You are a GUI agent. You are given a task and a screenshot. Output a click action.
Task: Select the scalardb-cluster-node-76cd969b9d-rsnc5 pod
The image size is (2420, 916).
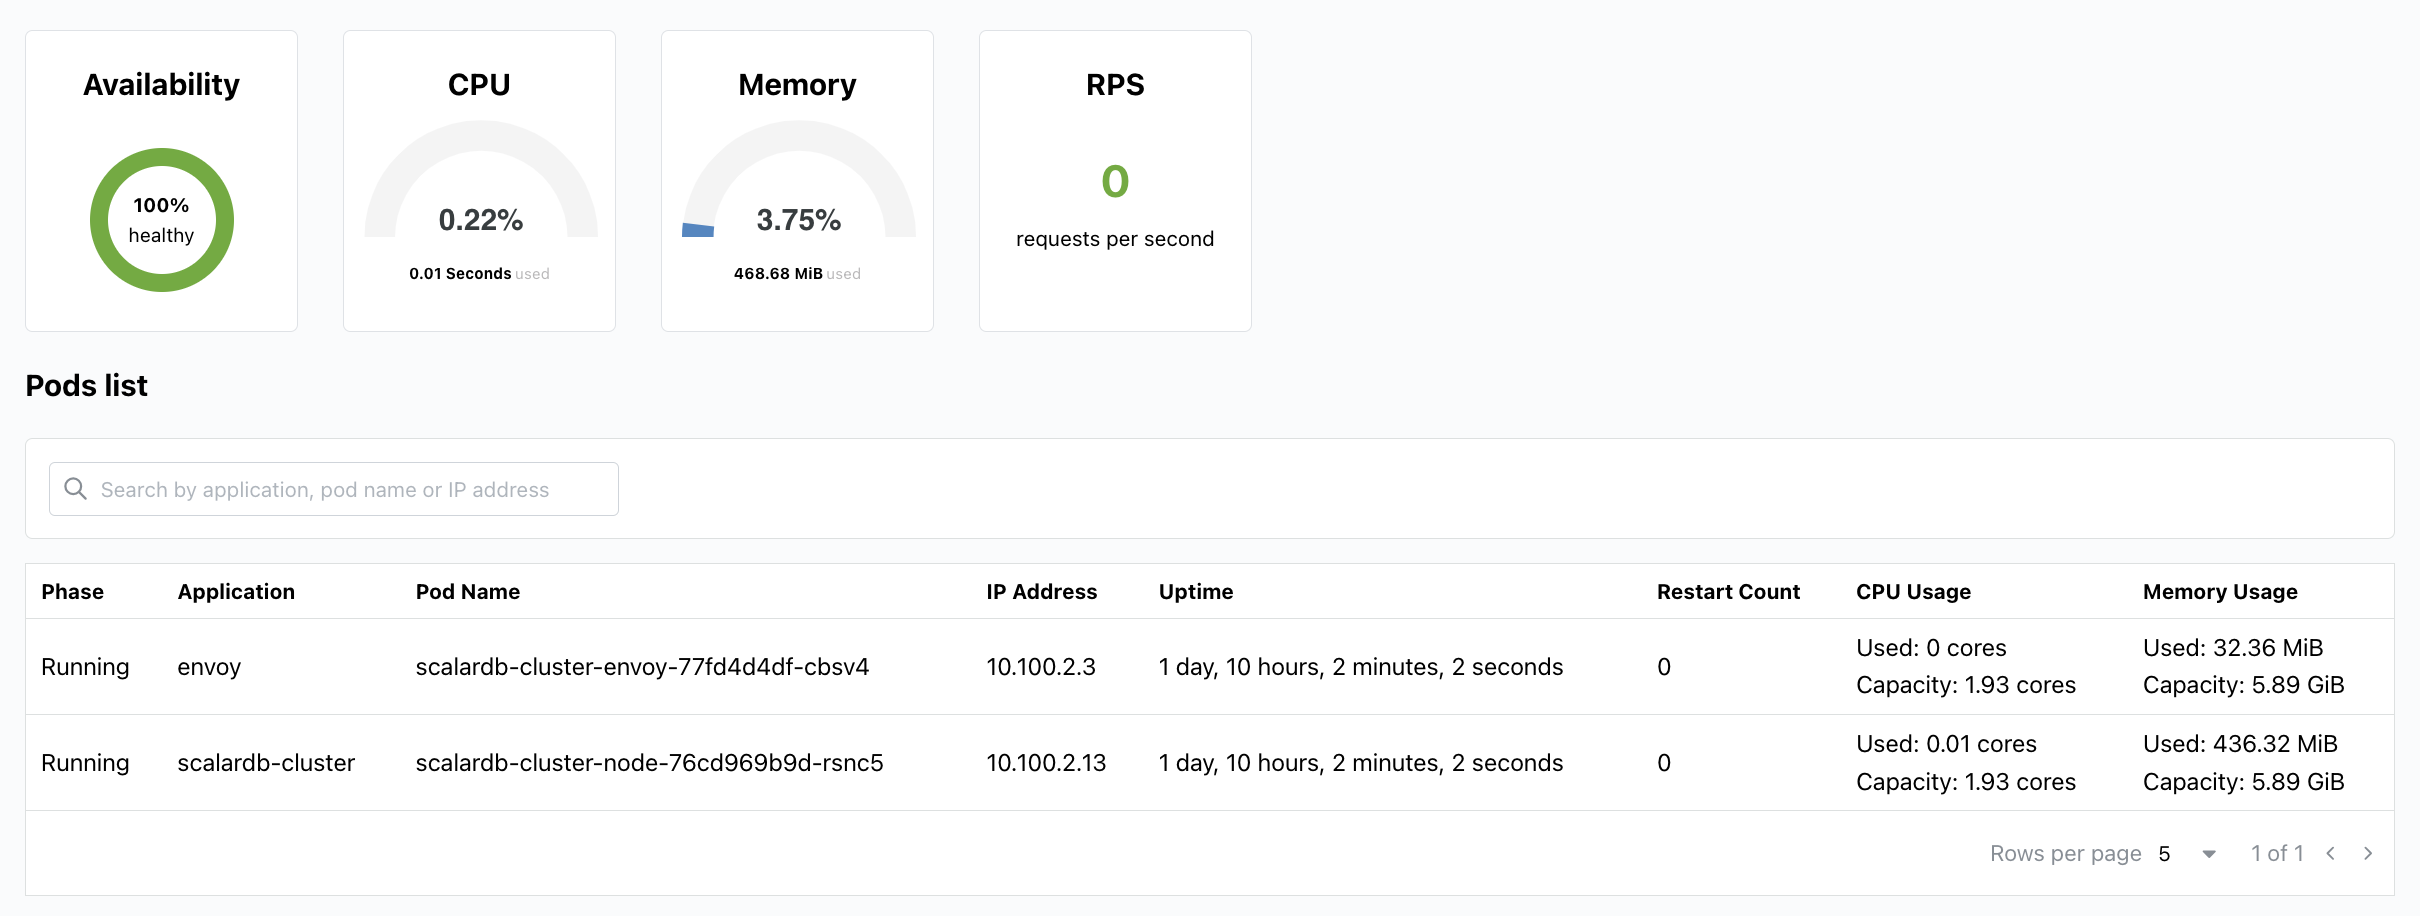[649, 763]
